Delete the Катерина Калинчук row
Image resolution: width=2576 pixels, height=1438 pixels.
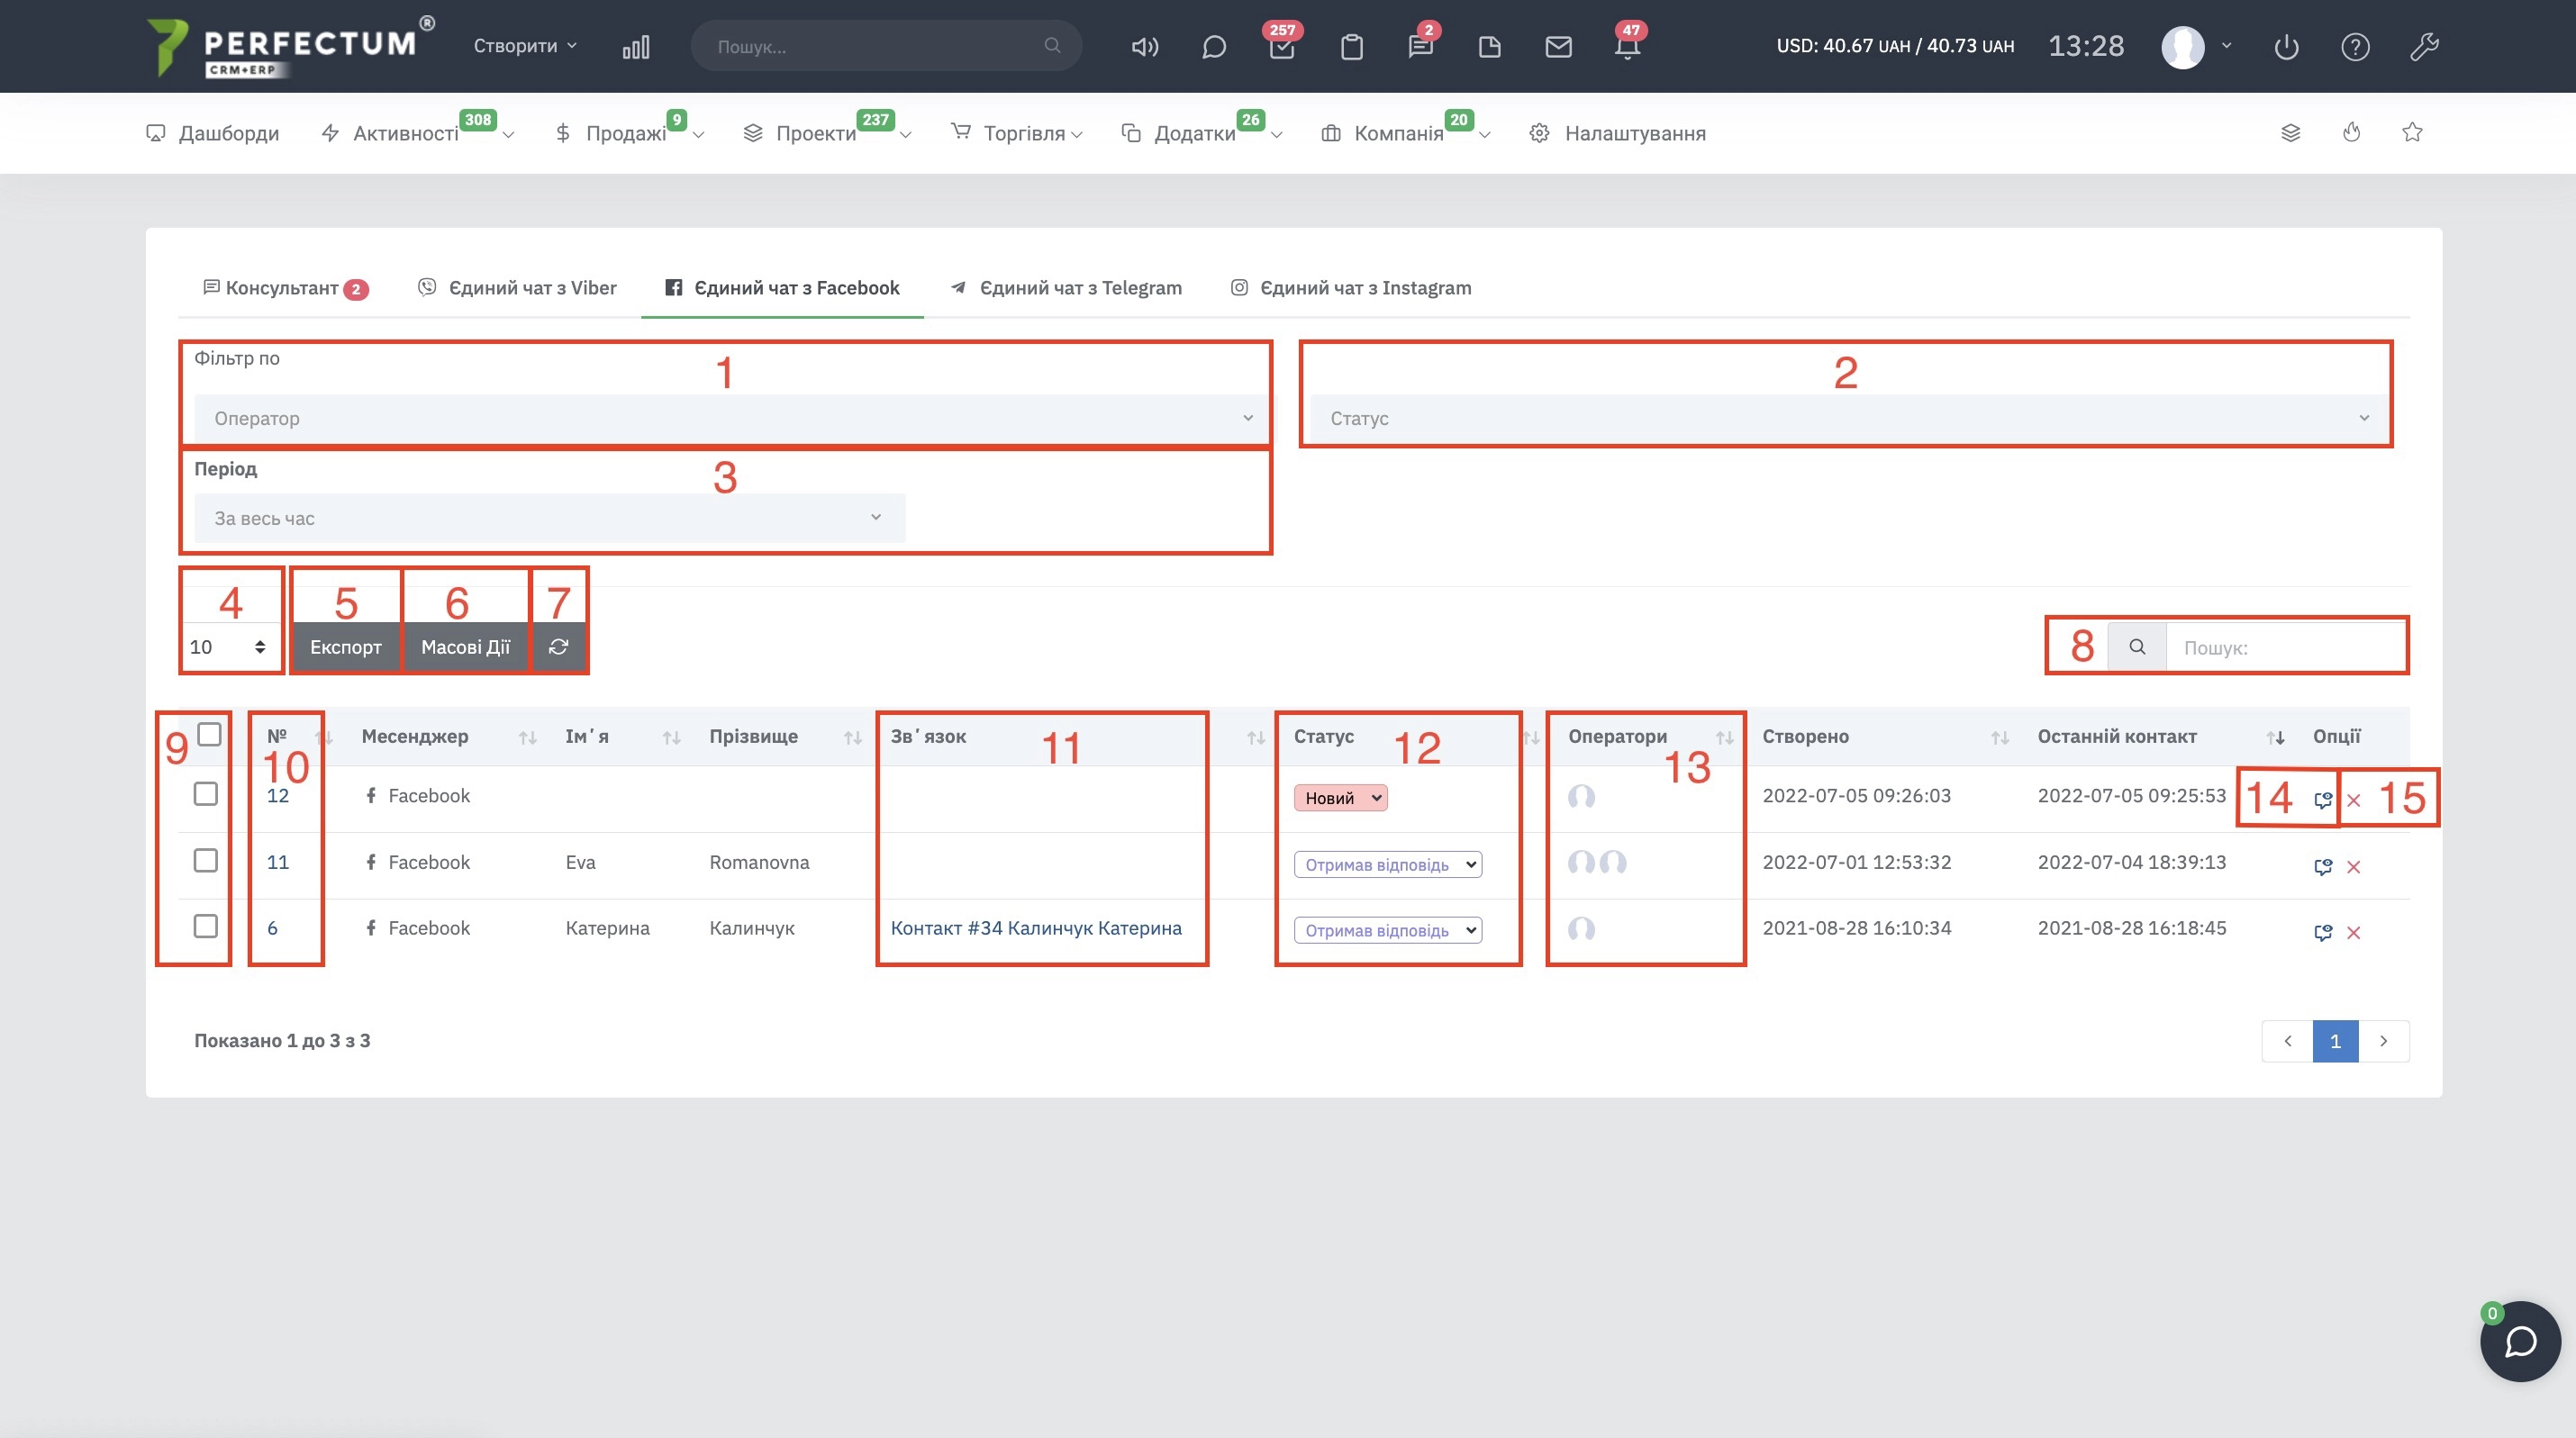coord(2354,933)
